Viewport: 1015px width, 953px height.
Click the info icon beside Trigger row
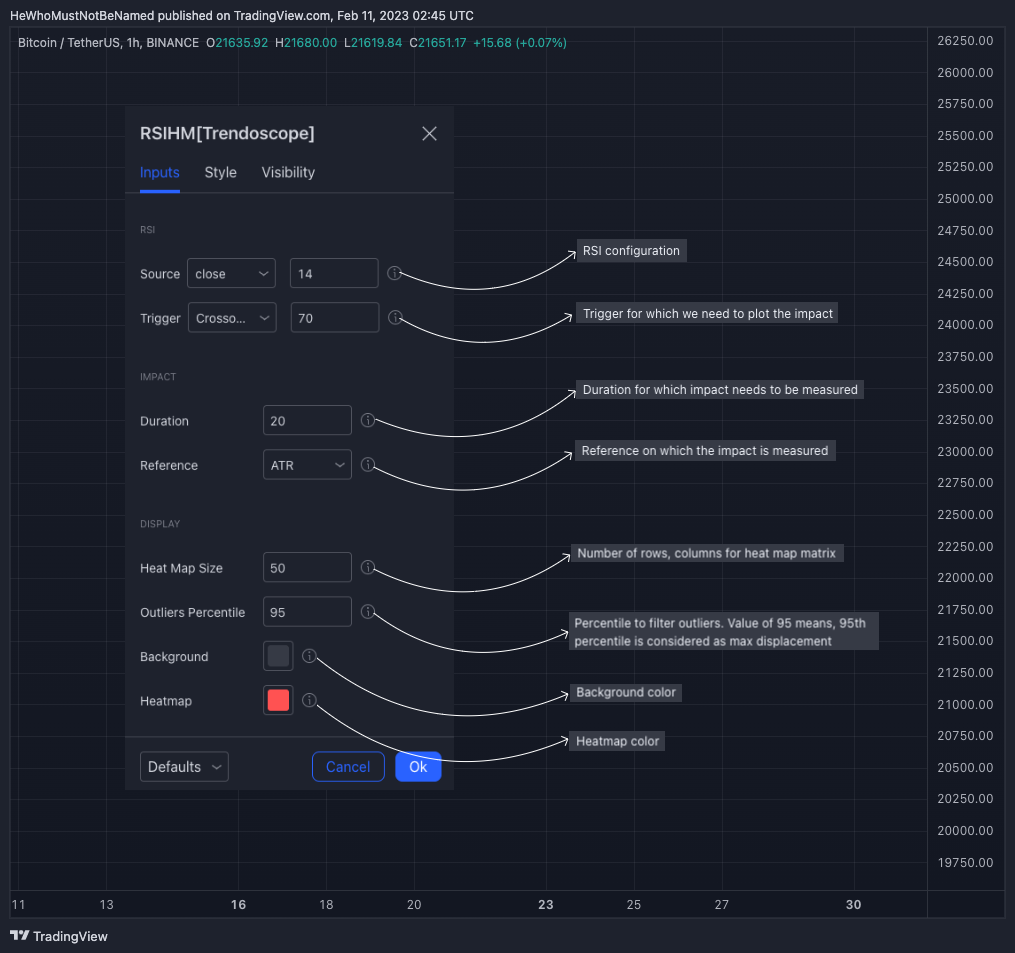tap(395, 317)
